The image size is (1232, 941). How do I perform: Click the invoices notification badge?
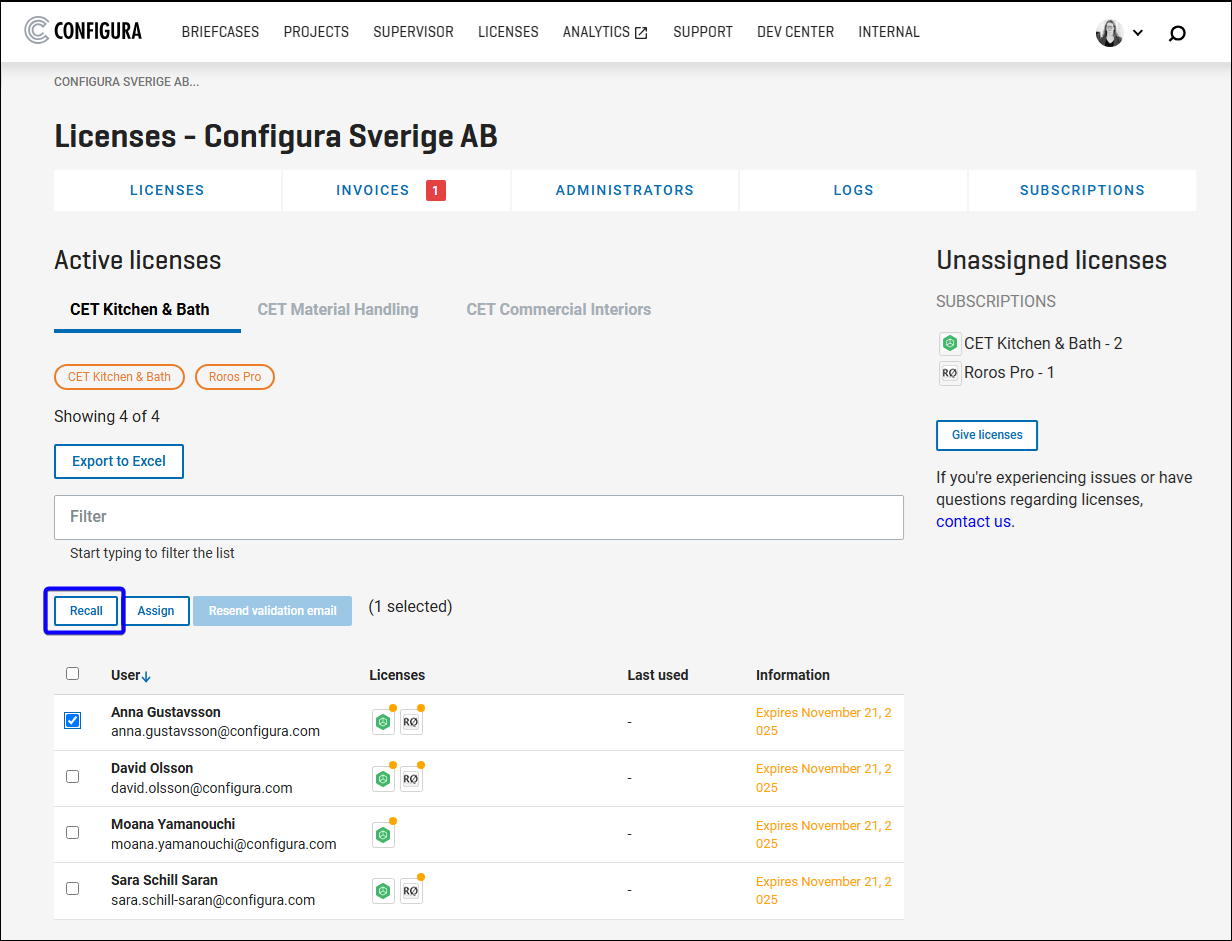[x=436, y=190]
